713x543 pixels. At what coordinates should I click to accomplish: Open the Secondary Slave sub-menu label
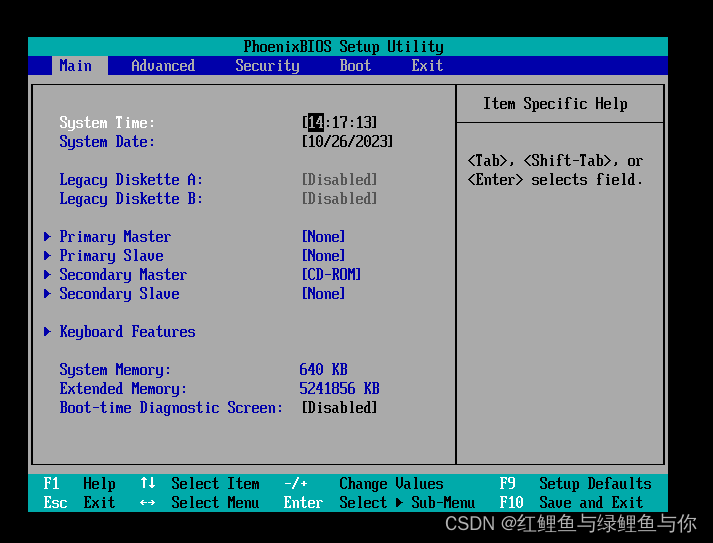click(119, 294)
